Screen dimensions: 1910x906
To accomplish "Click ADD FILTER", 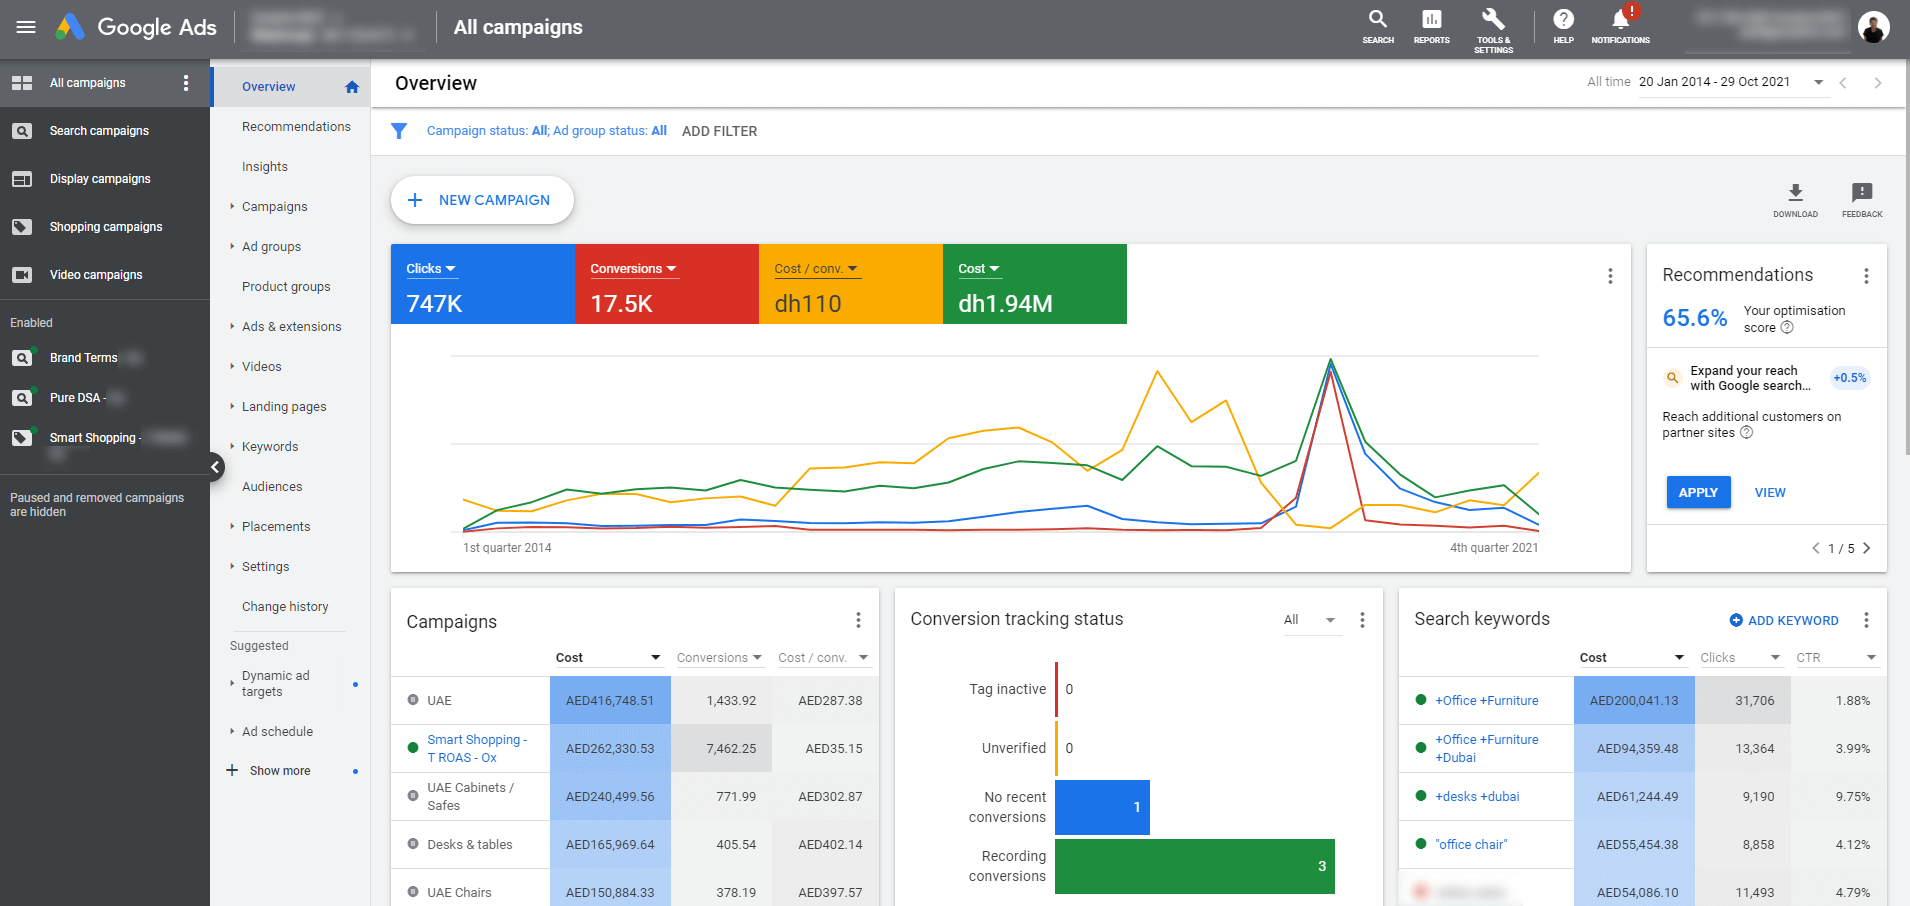I will click(x=719, y=131).
